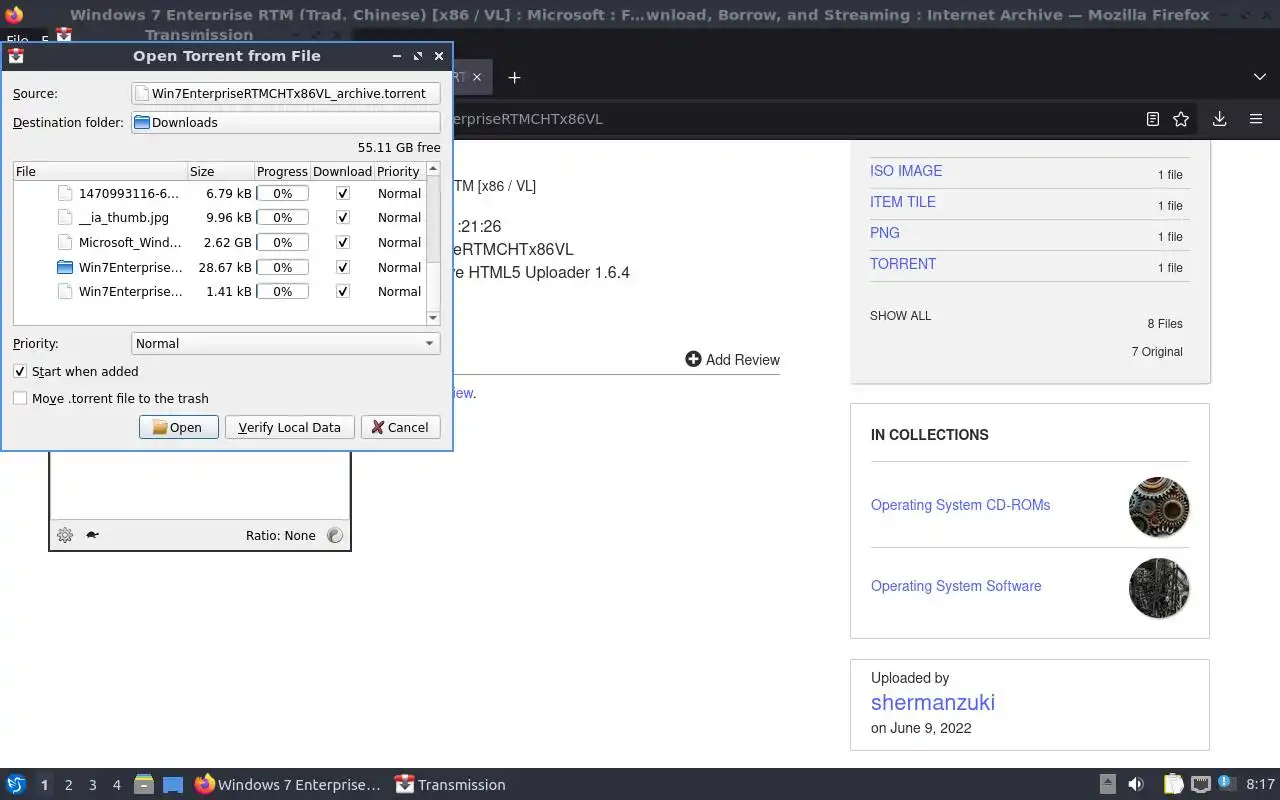1280x800 pixels.
Task: Expand SHOW ALL files list
Action: [x=900, y=315]
